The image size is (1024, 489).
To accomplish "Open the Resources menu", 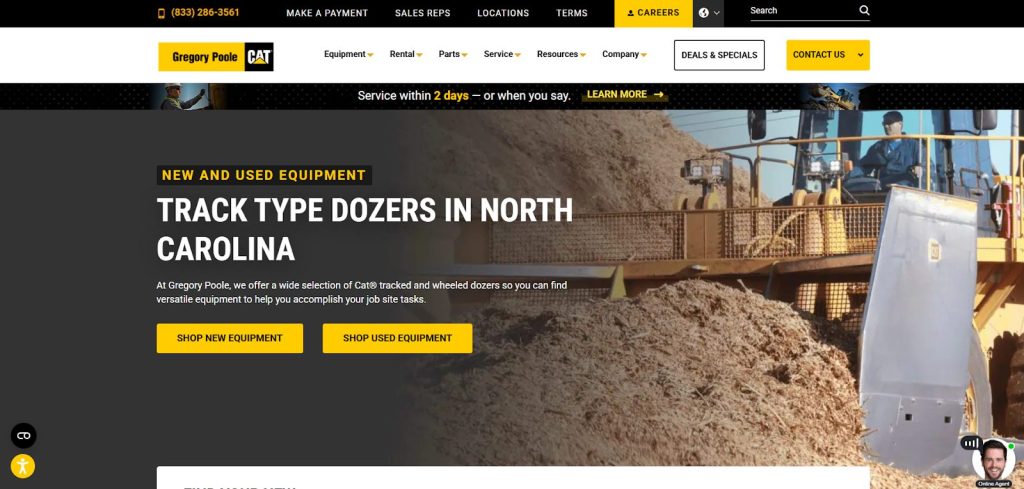I will click(561, 55).
